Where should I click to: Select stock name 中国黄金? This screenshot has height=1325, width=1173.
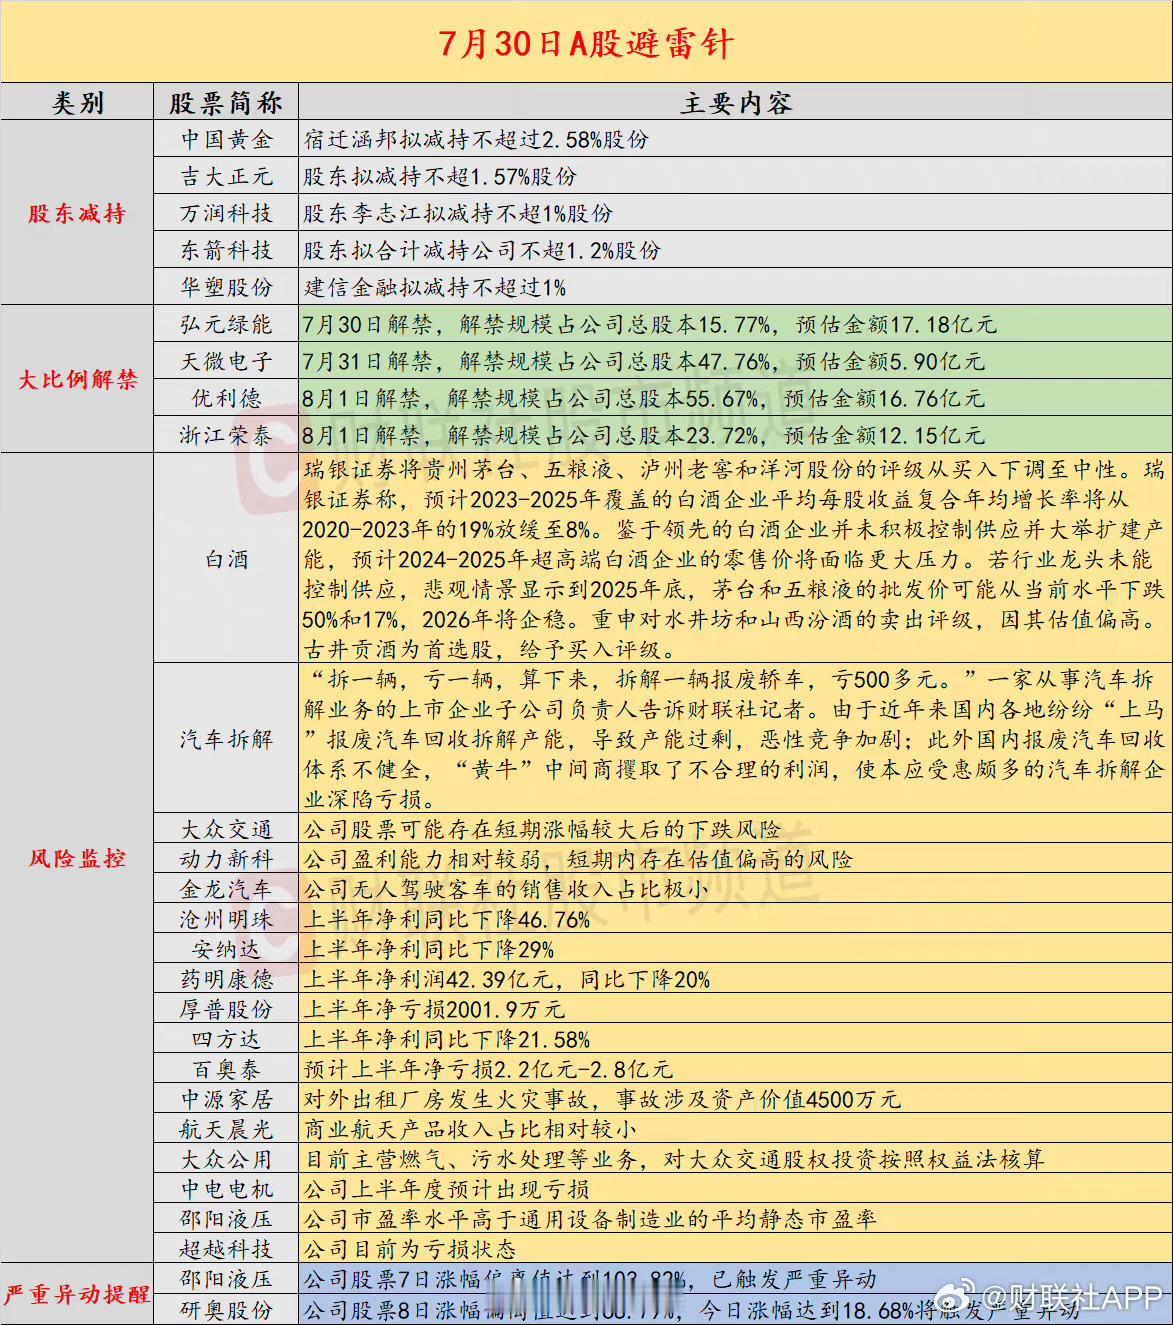point(226,139)
